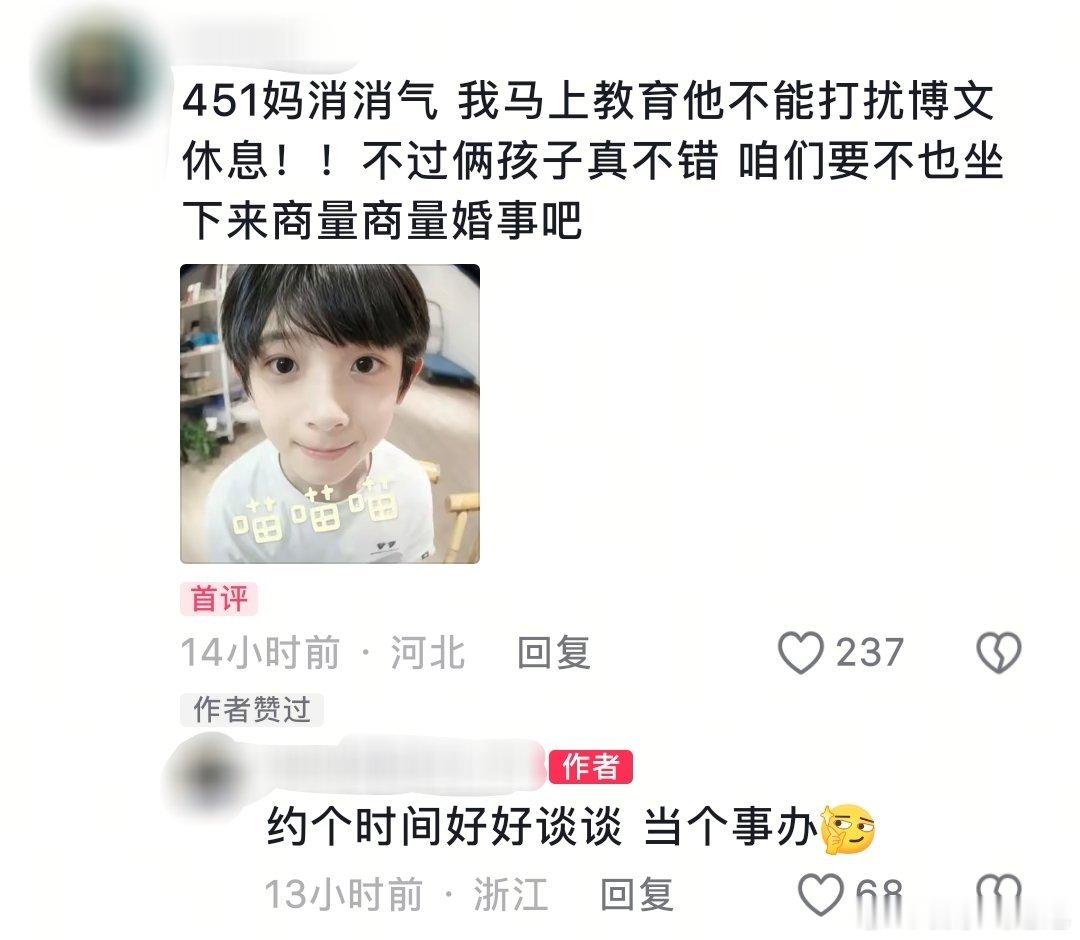Open the boy photo attached to comment
The height and width of the screenshot is (940, 1080).
point(330,413)
